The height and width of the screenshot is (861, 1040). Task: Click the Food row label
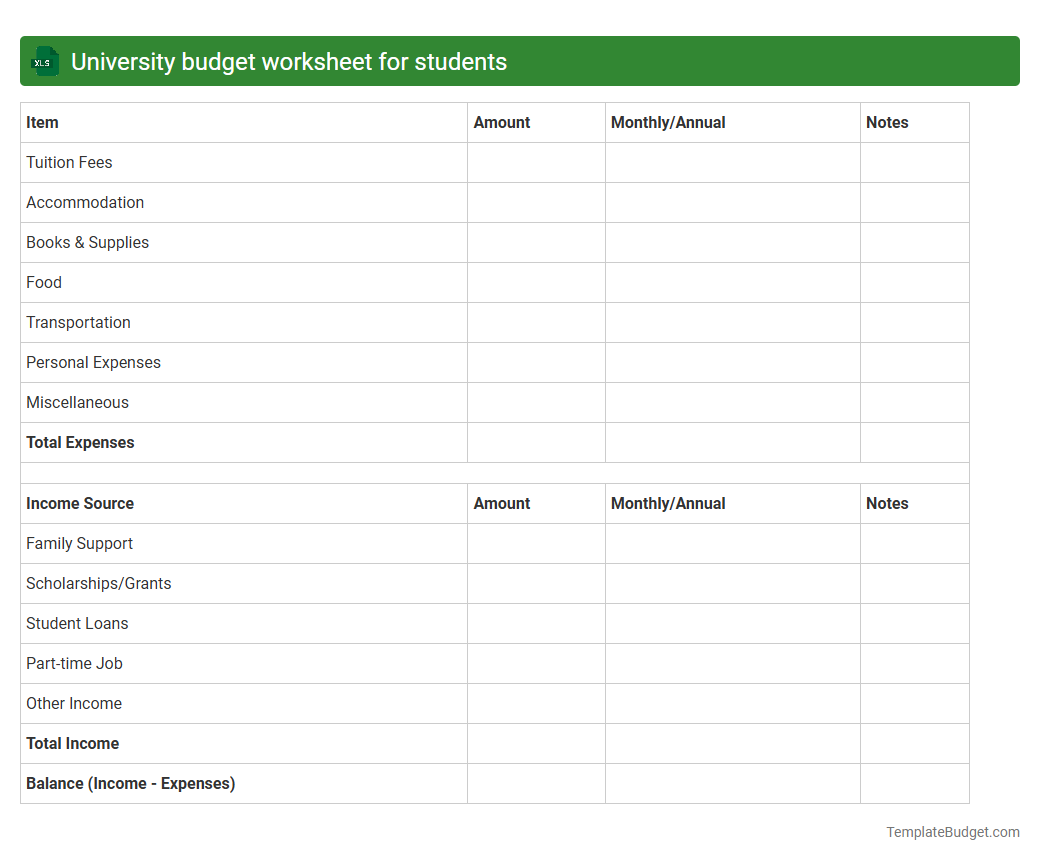pyautogui.click(x=44, y=282)
